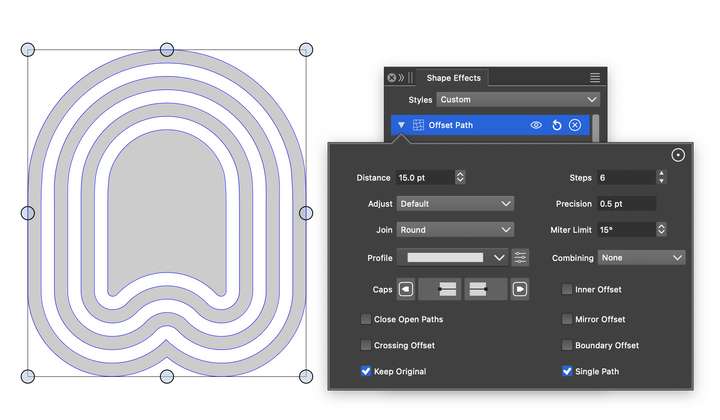This screenshot has height=420, width=720.
Task: Open the Combining None dropdown
Action: (641, 258)
